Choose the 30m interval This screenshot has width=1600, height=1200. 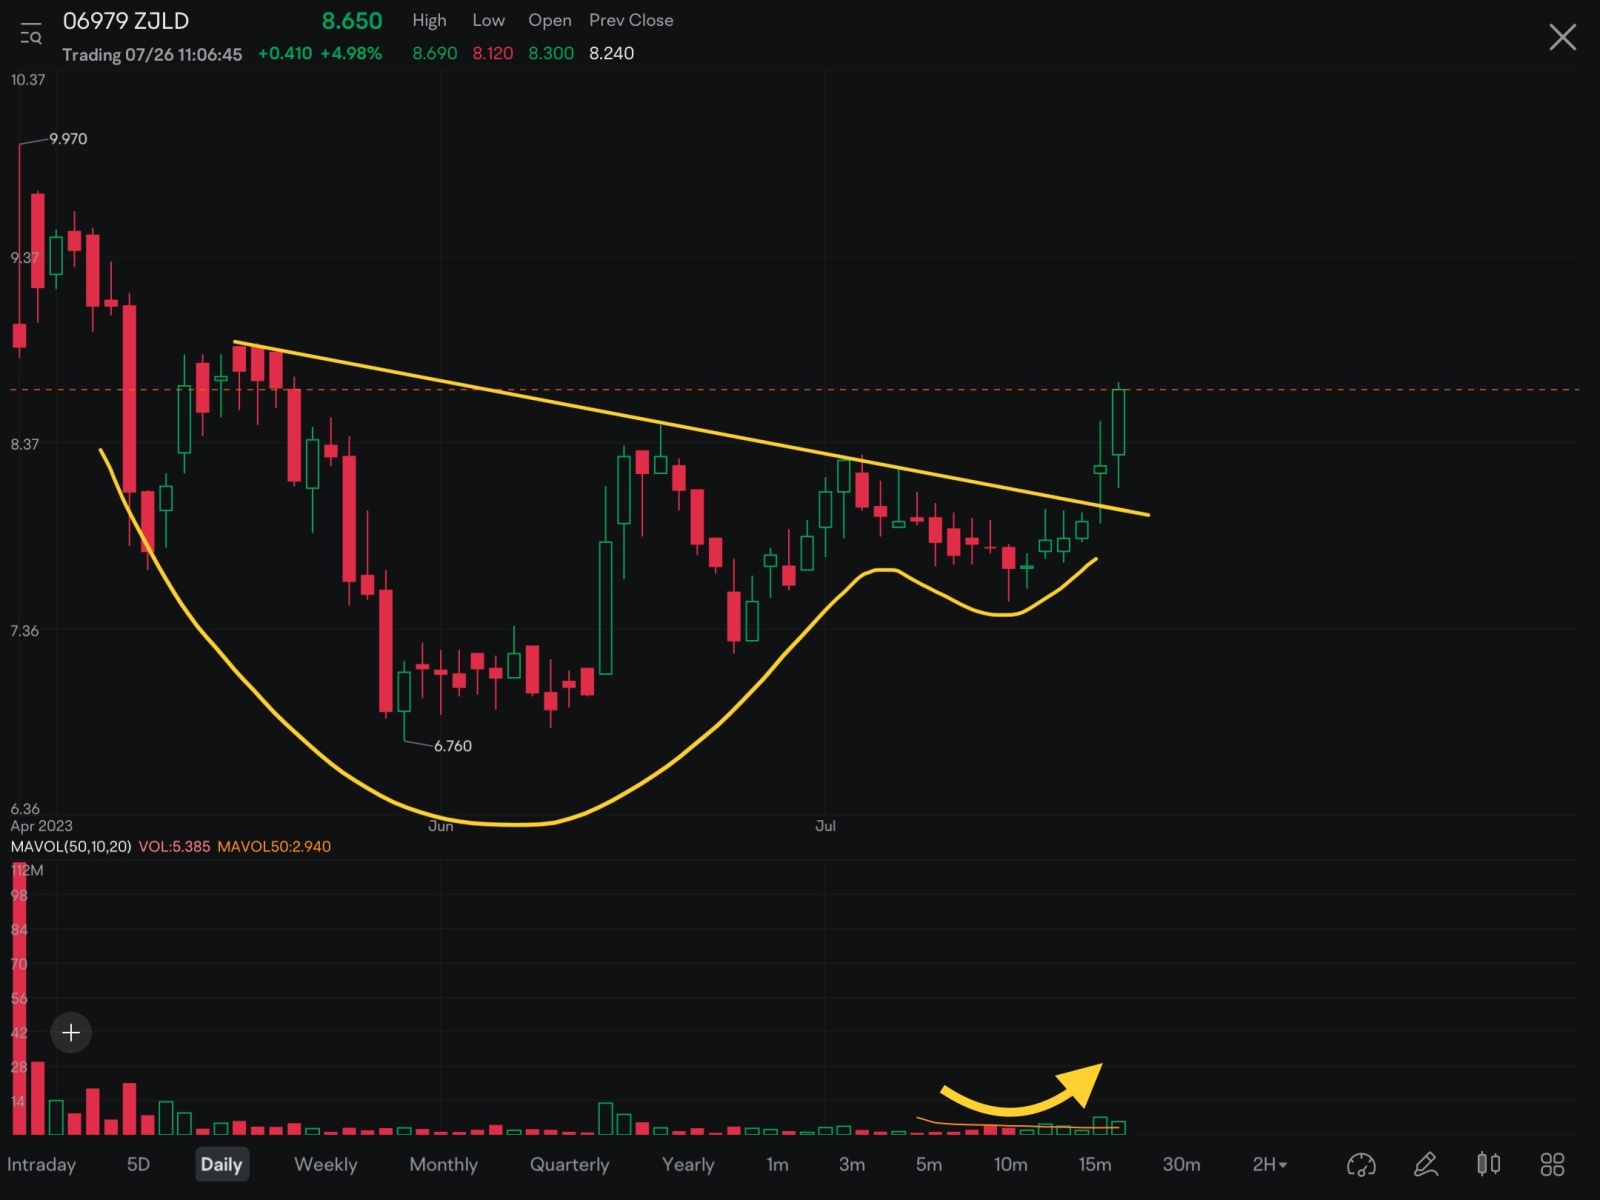tap(1181, 1164)
